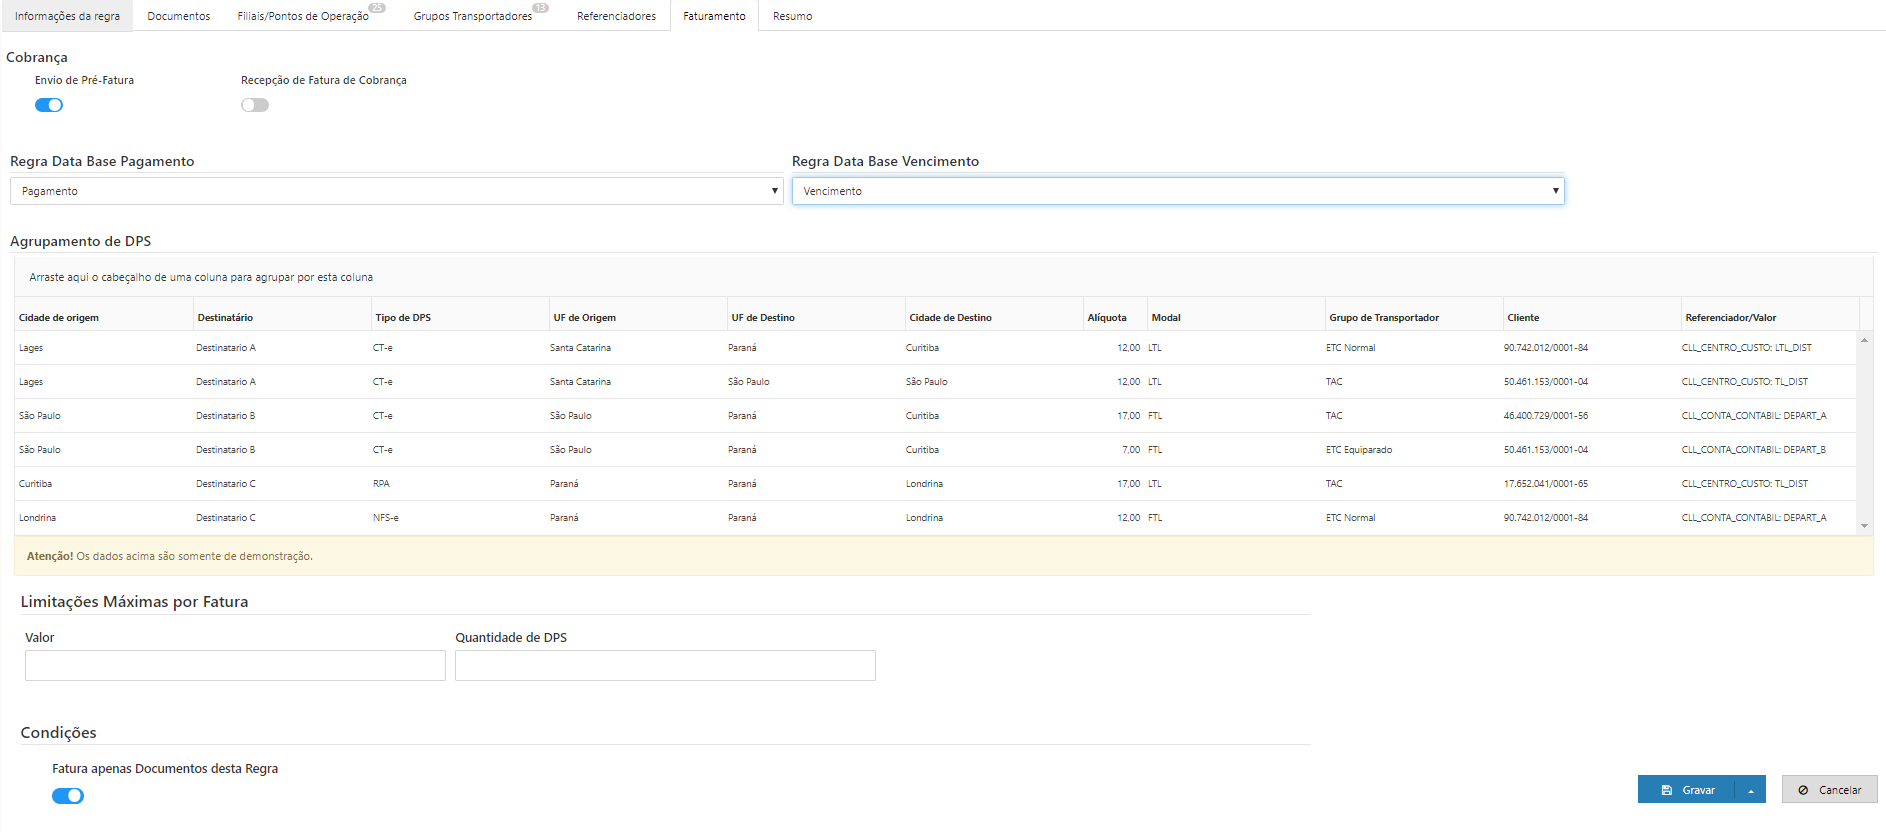Focus the Valor input field
This screenshot has width=1886, height=832.
(235, 666)
